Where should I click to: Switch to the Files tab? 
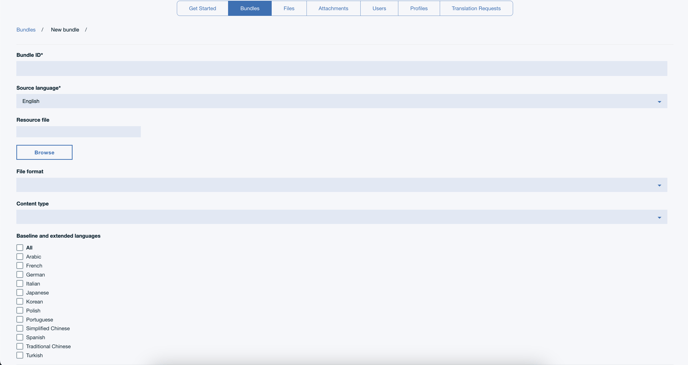289,8
